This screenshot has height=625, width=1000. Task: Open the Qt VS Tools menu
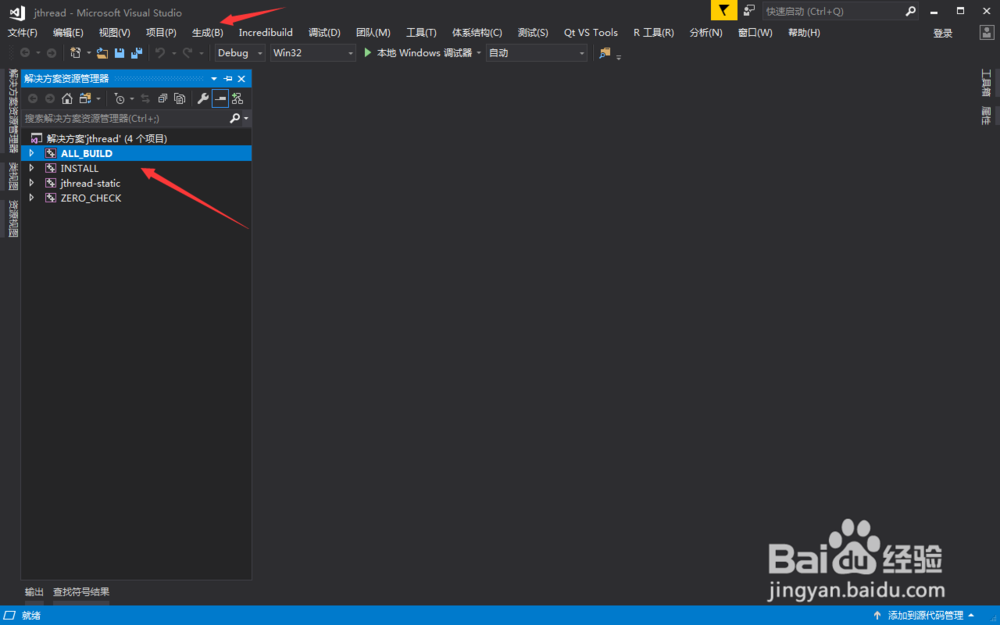click(x=591, y=33)
